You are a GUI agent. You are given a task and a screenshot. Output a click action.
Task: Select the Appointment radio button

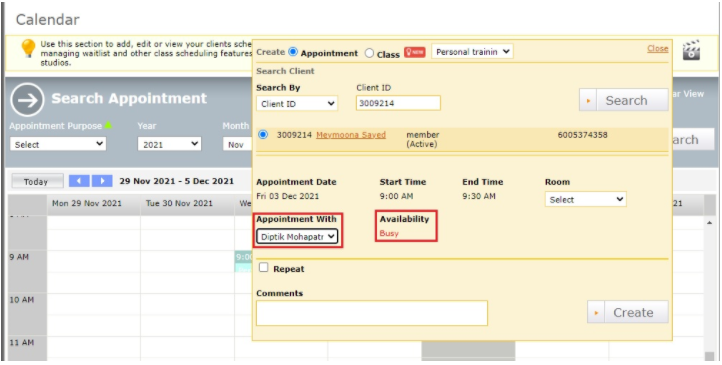tap(293, 52)
